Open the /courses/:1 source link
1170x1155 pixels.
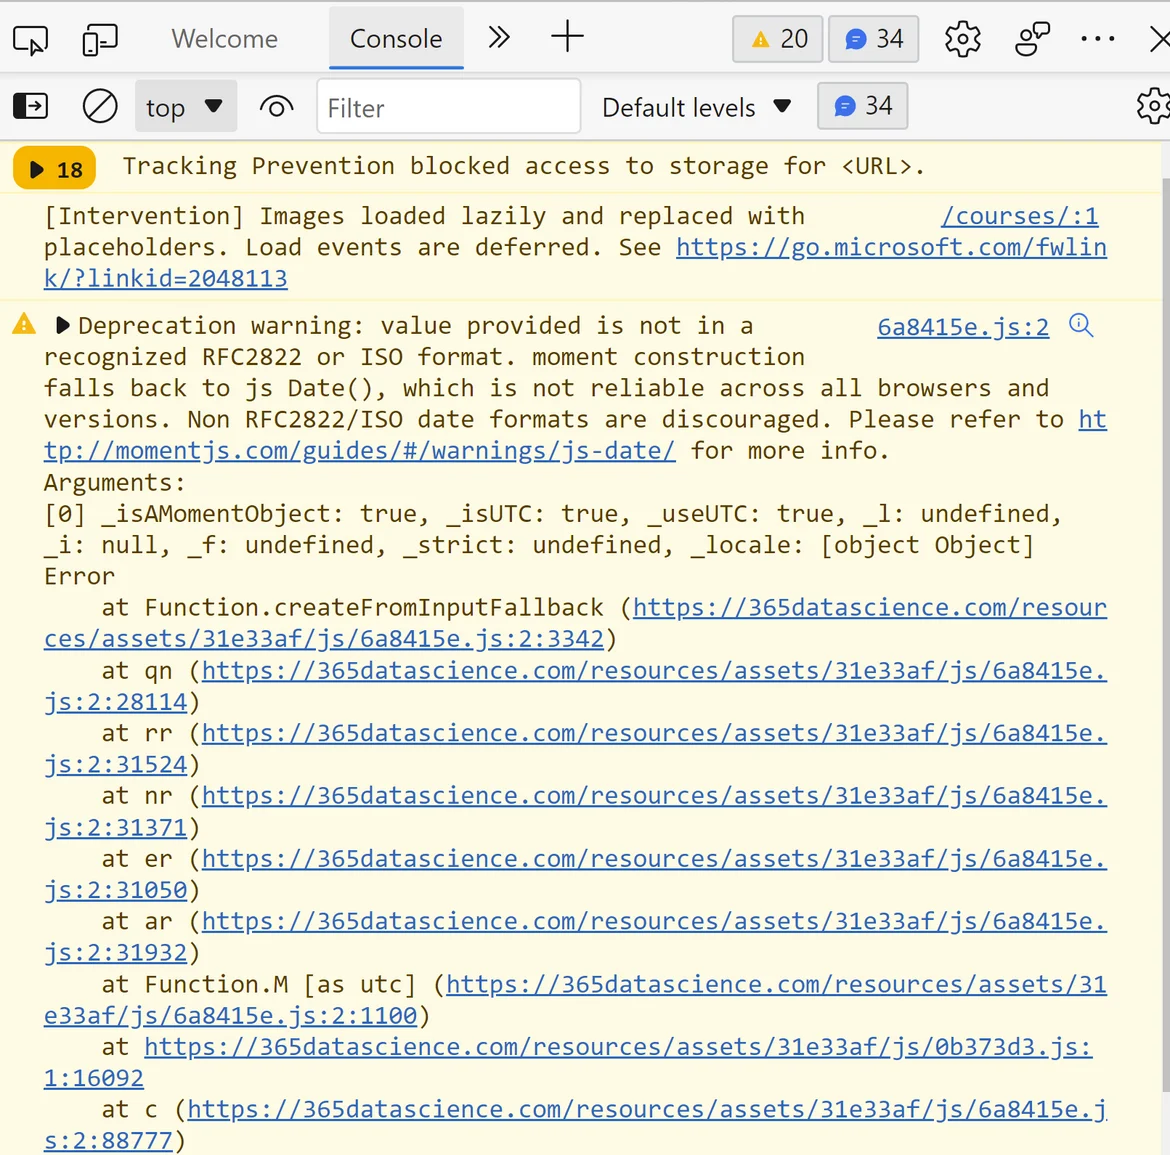[x=1019, y=216]
